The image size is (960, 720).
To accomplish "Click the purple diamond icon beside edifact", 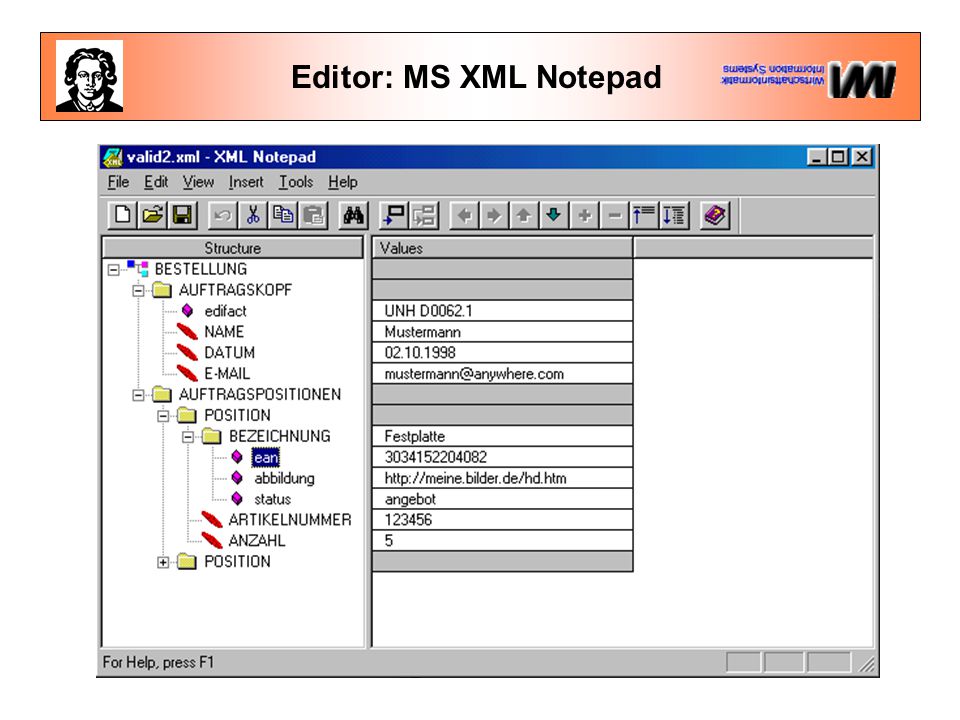I will tap(187, 310).
